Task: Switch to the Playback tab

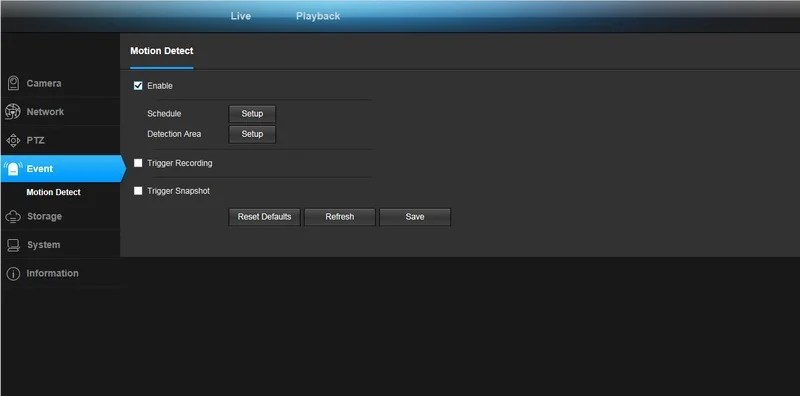Action: [x=318, y=16]
